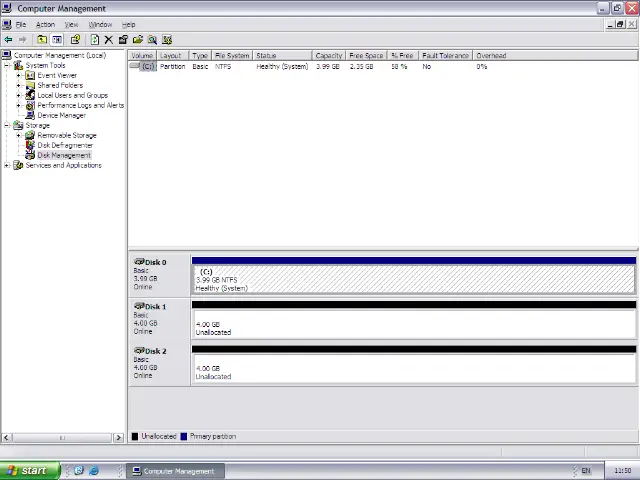Click the taskbar clock
The height and width of the screenshot is (480, 640).
(622, 471)
